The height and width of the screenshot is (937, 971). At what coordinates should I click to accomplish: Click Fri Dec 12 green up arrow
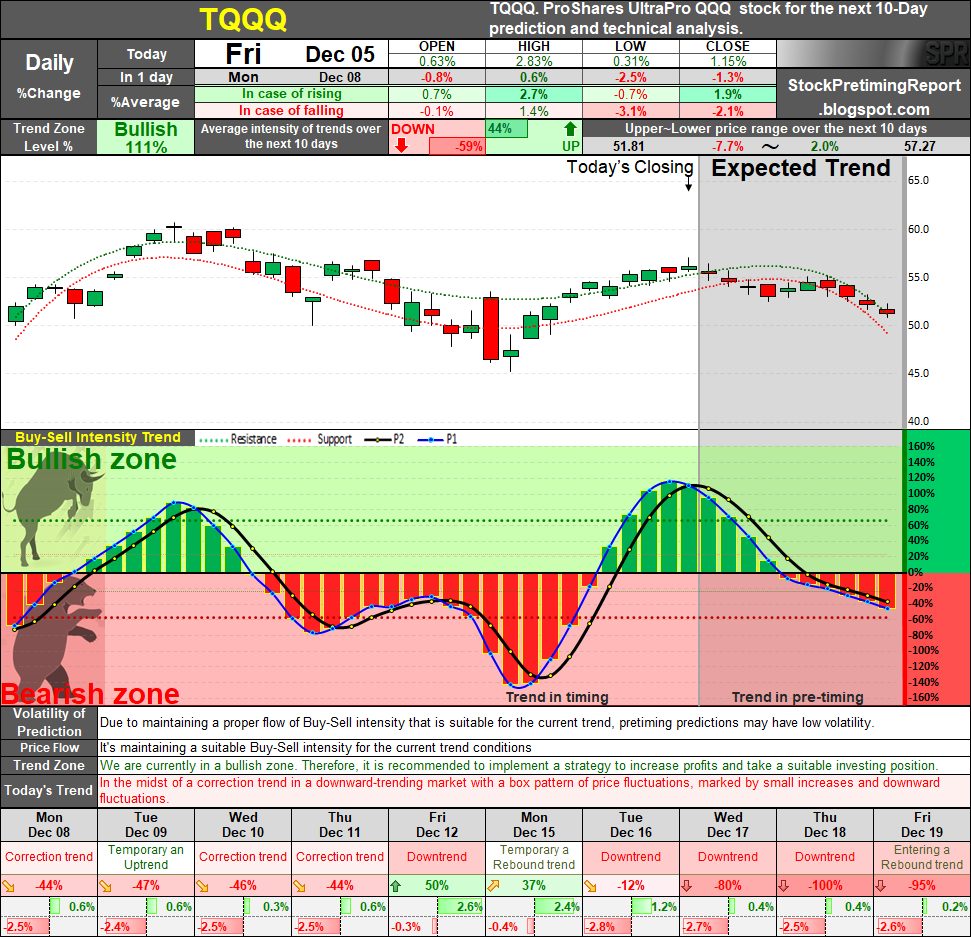[396, 886]
